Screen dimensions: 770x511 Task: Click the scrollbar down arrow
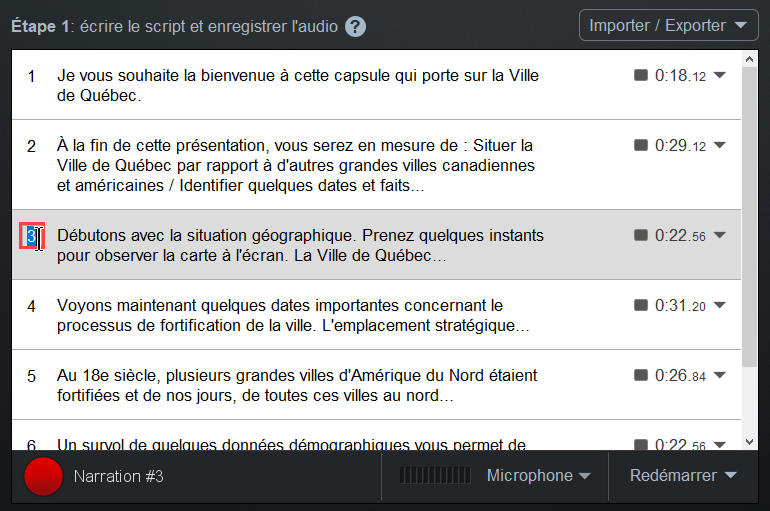pos(749,442)
